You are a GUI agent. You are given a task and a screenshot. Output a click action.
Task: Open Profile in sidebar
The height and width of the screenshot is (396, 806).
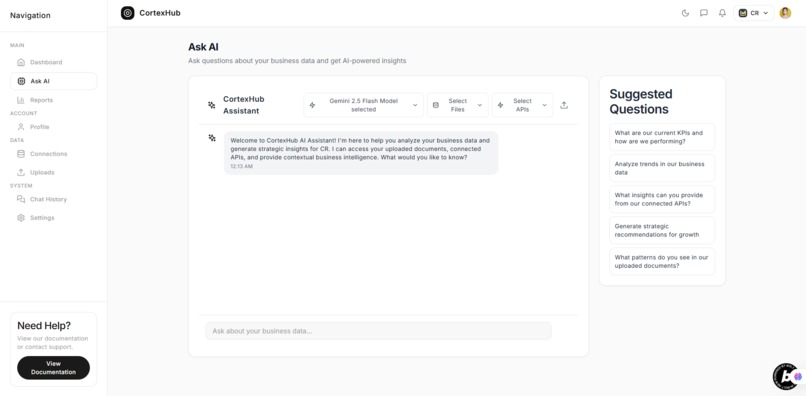(53, 127)
